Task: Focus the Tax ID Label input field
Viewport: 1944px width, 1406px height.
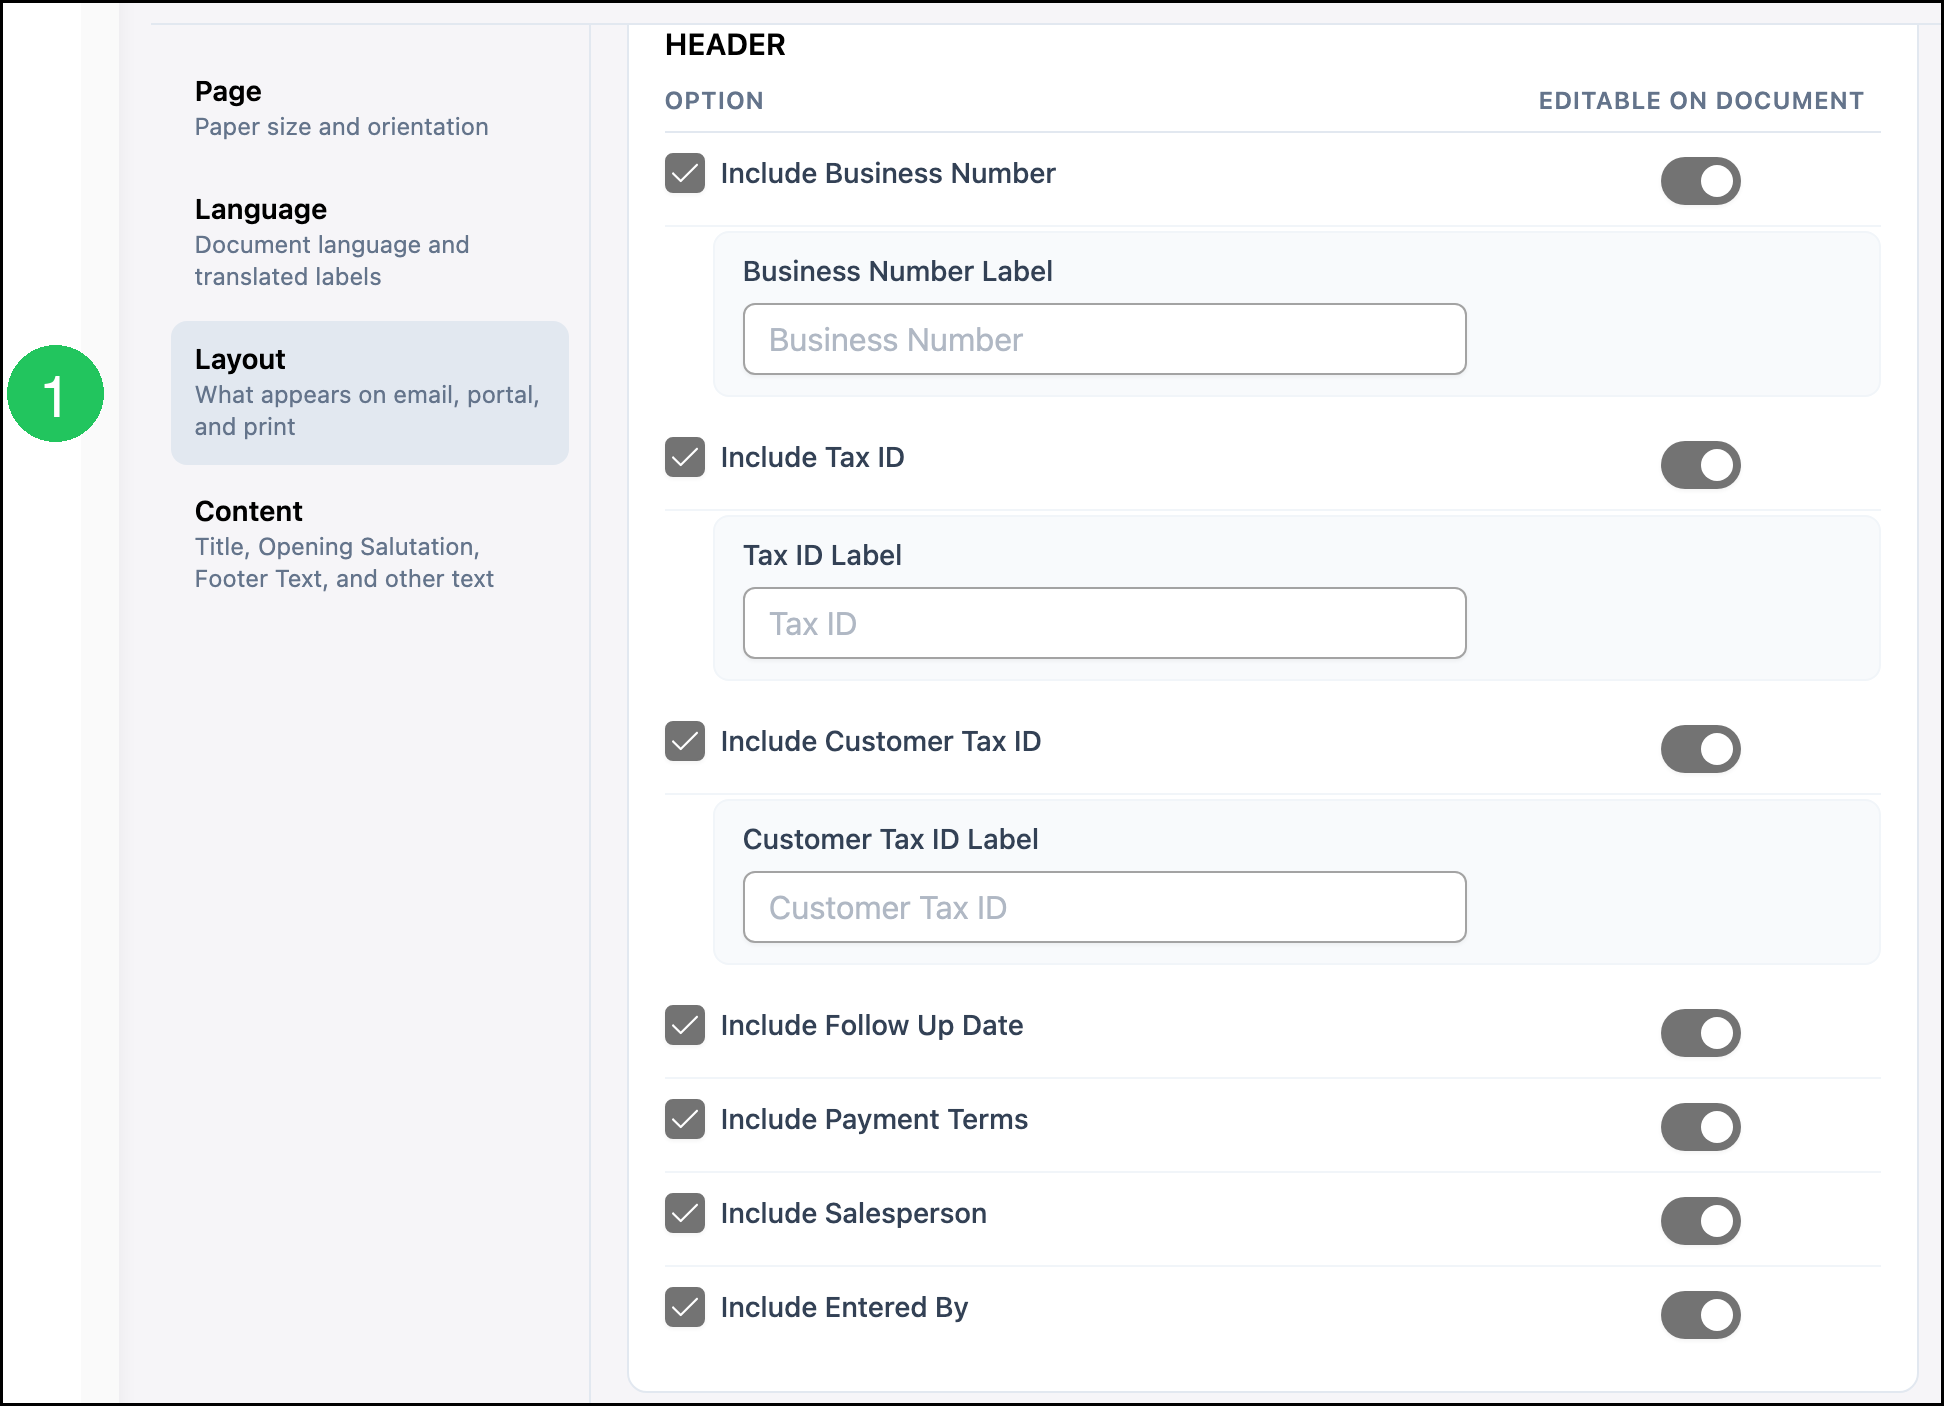Action: point(1104,623)
